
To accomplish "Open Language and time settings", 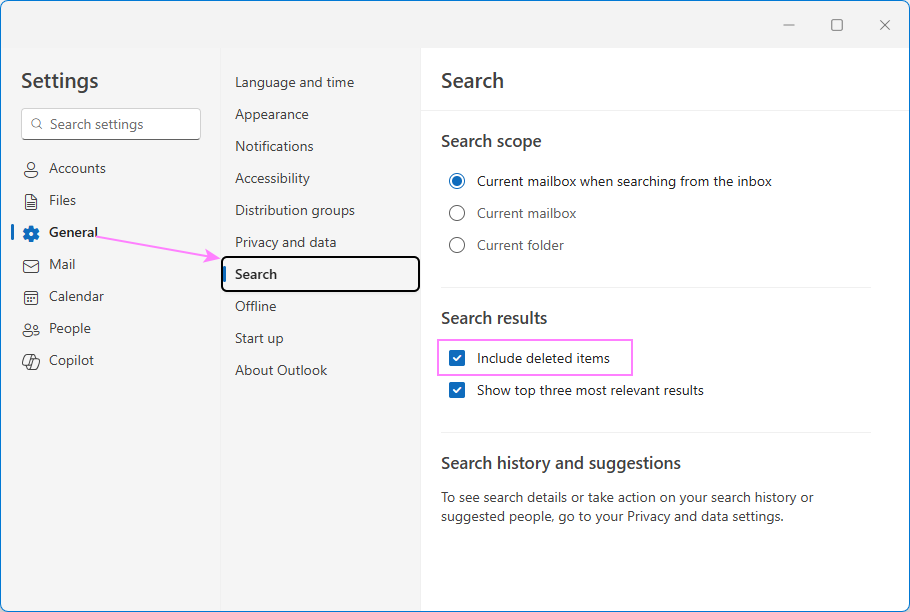I will [x=294, y=82].
